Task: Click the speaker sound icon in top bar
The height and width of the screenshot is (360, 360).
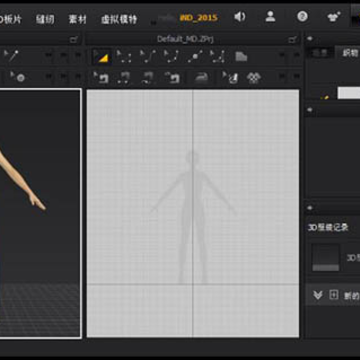Action: pyautogui.click(x=239, y=17)
